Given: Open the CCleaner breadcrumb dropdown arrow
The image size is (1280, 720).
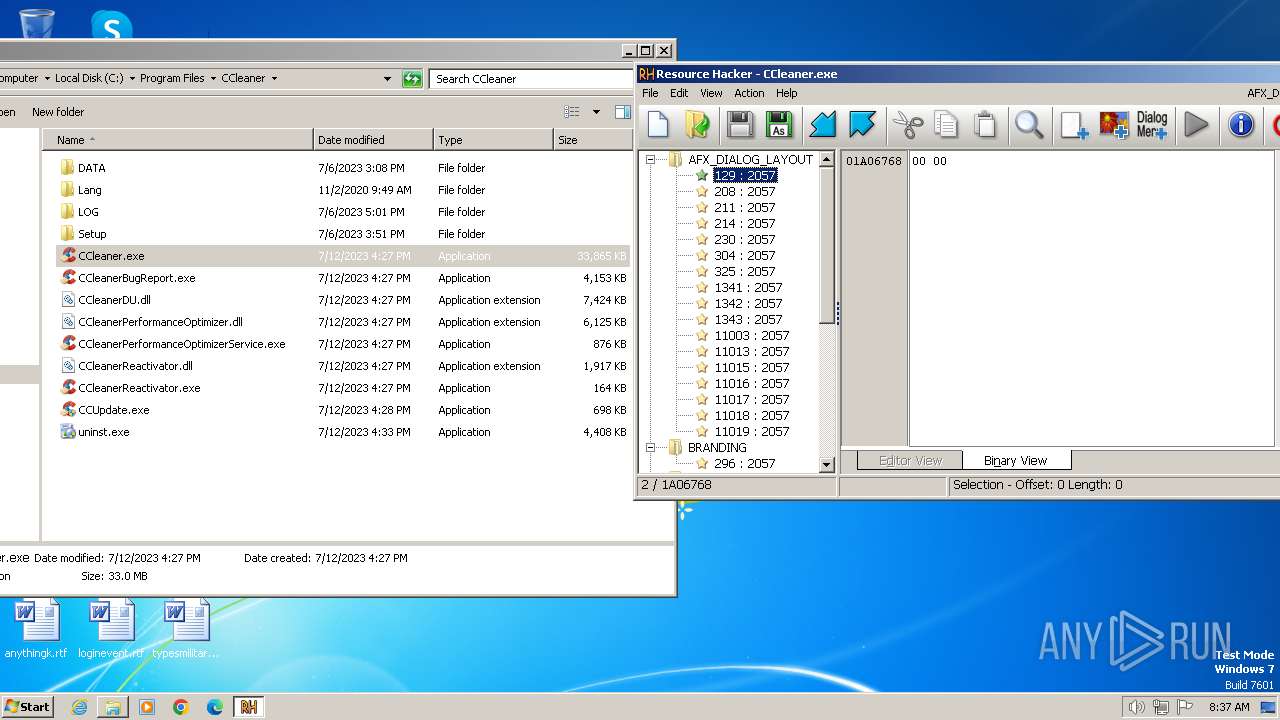Looking at the screenshot, I should tap(274, 78).
